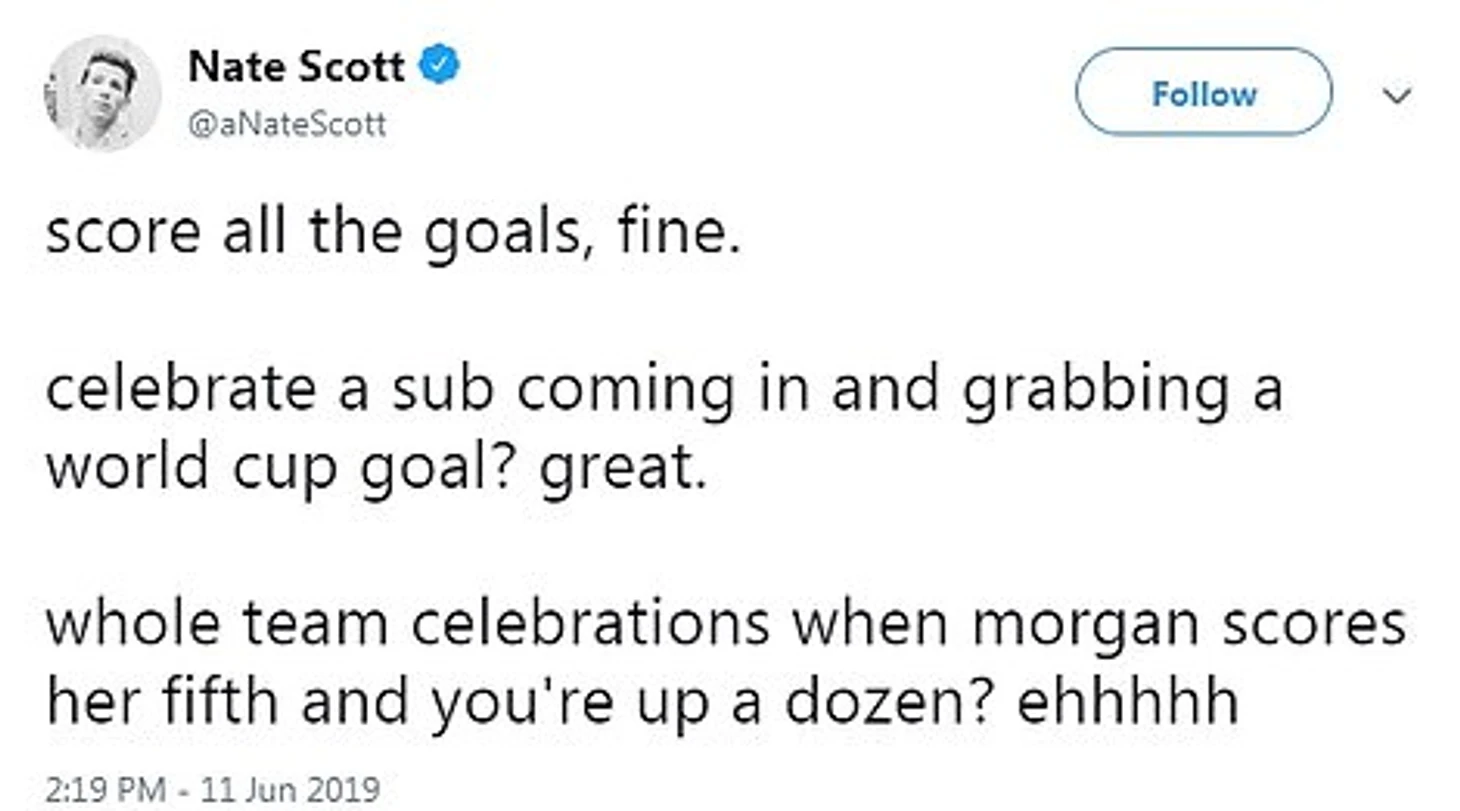Screen dimensions: 1460x811
Task: Open the @aNateScott handle link
Action: pyautogui.click(x=287, y=126)
